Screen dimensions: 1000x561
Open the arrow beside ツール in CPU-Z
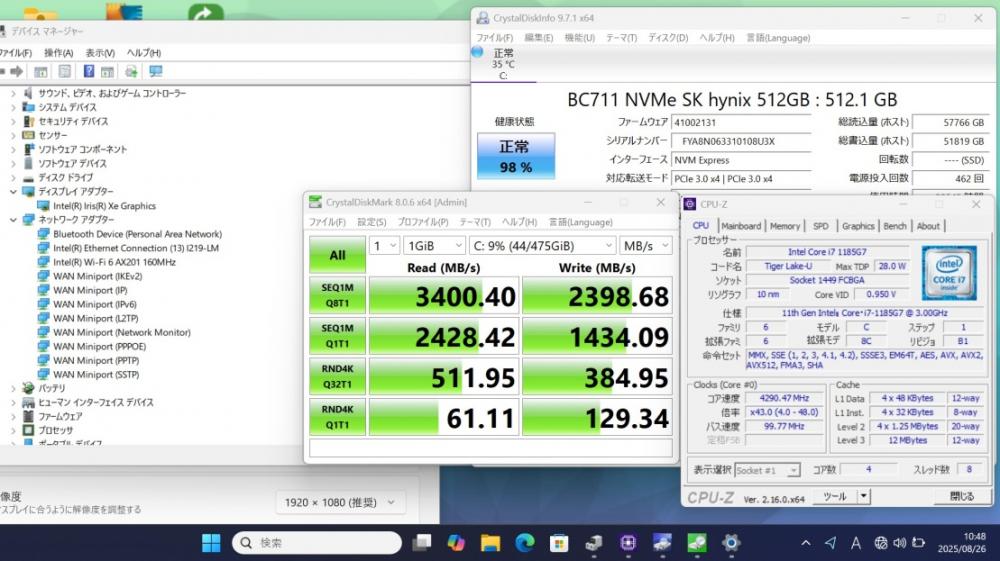click(863, 496)
